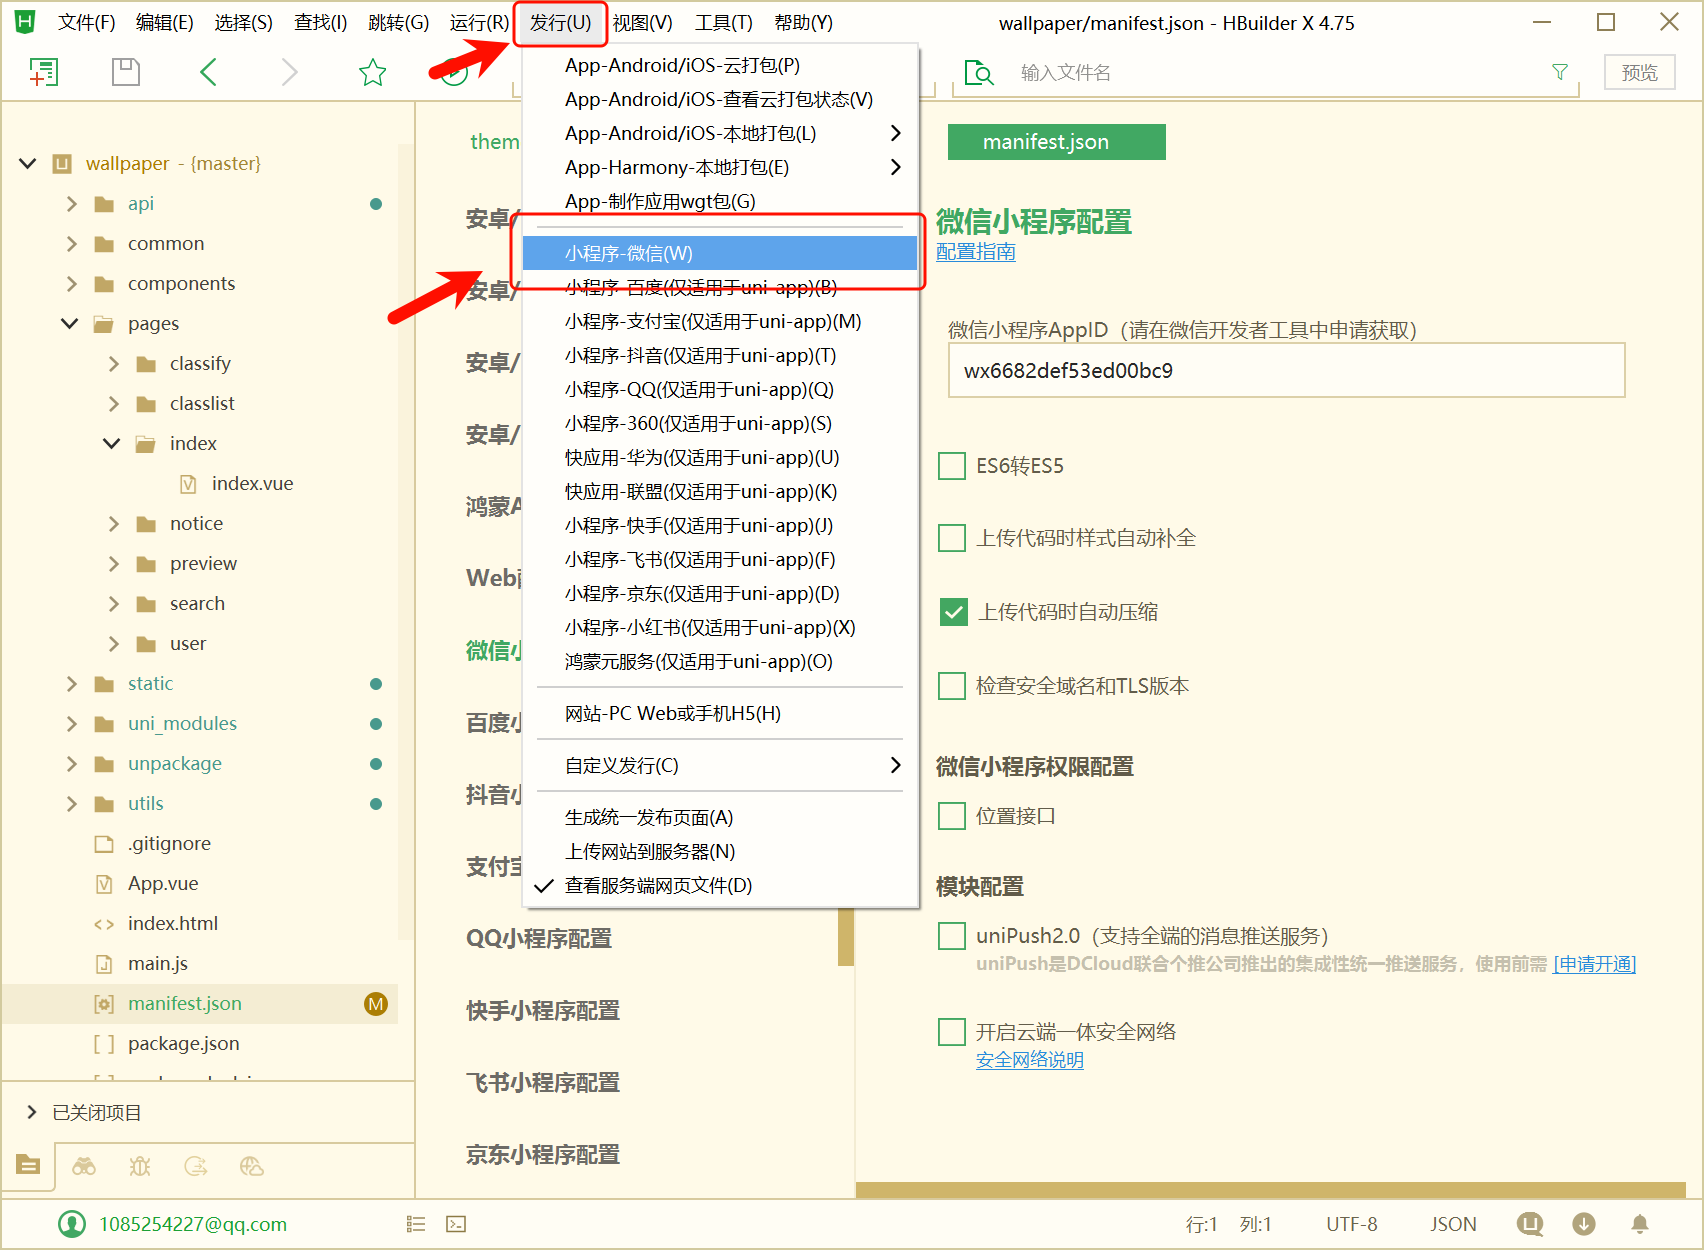Open the cloud globe panel icon

[x=252, y=1166]
